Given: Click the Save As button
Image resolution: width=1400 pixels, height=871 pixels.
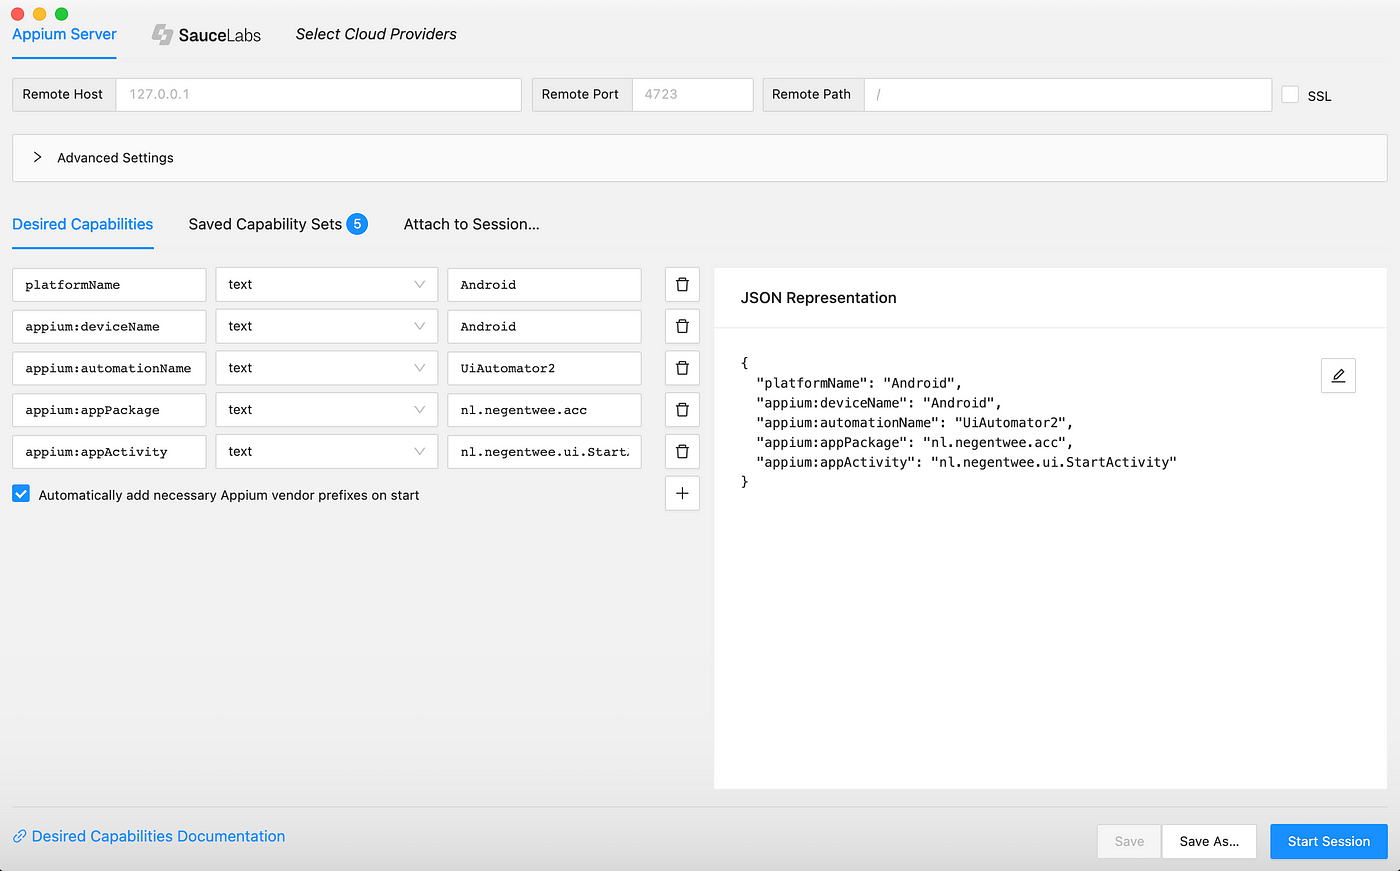Looking at the screenshot, I should click(x=1209, y=841).
